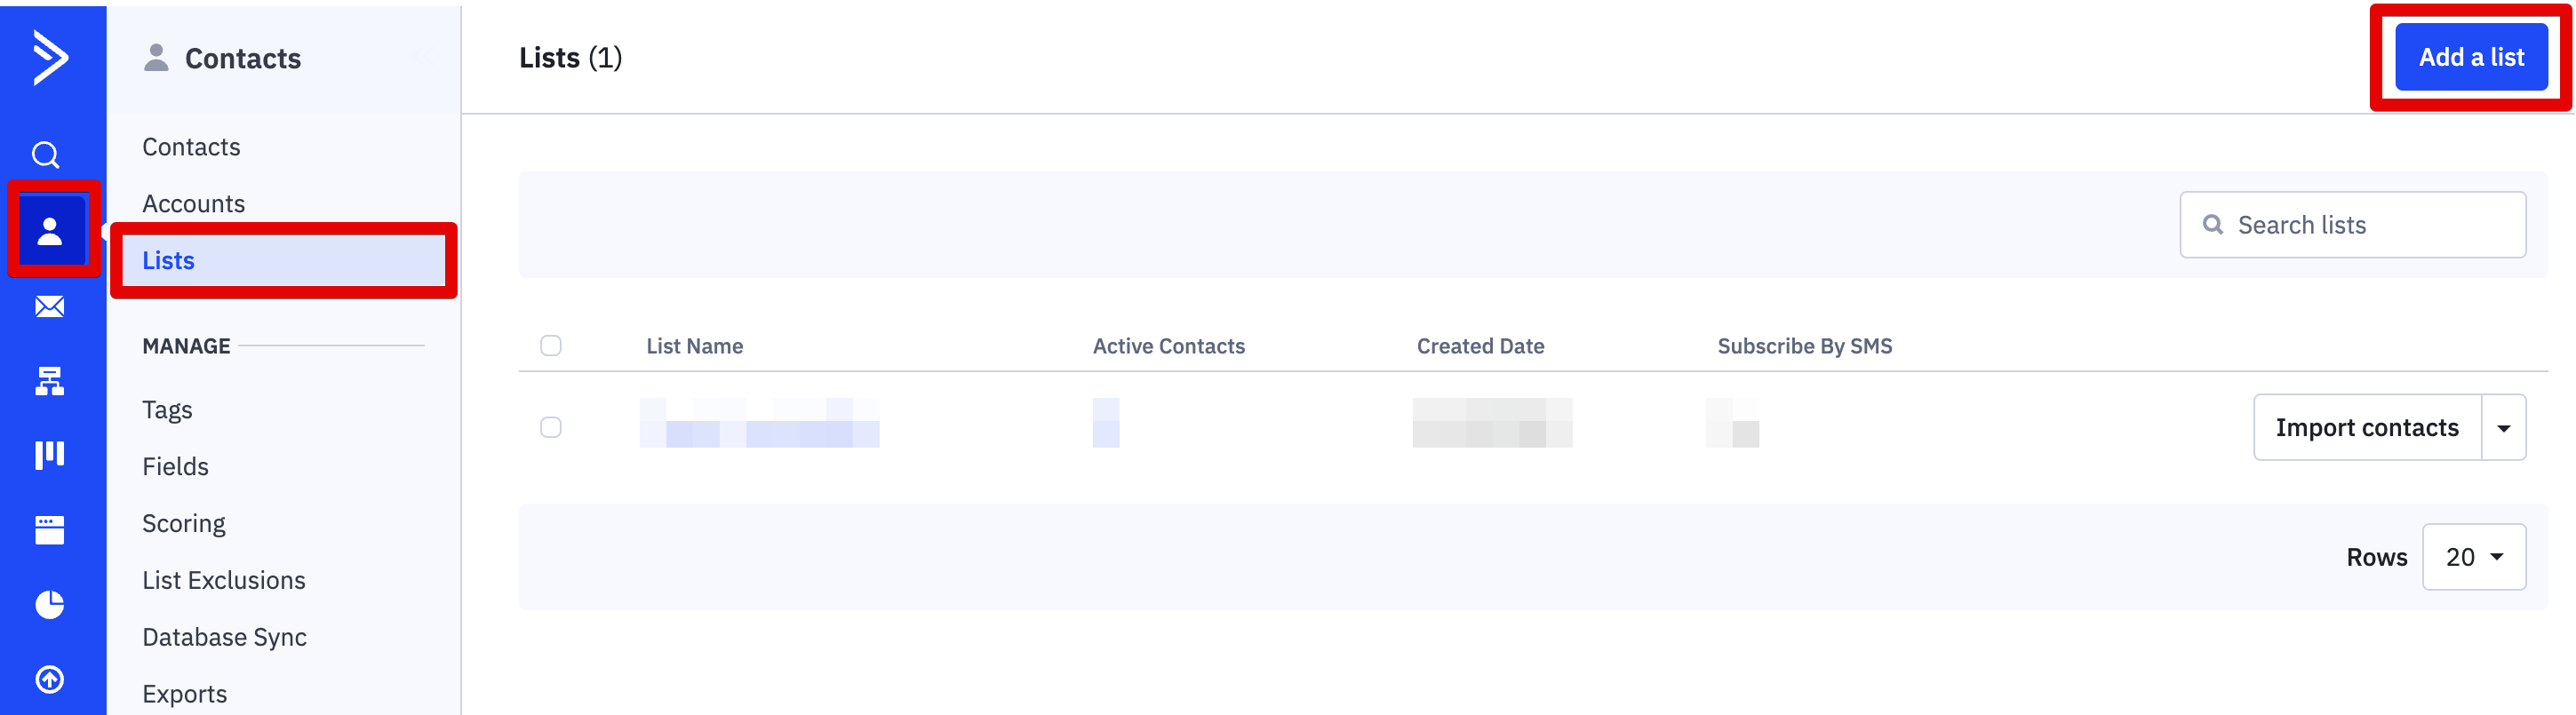Image resolution: width=2576 pixels, height=715 pixels.
Task: Open the Automations flowchart icon
Action: [50, 381]
